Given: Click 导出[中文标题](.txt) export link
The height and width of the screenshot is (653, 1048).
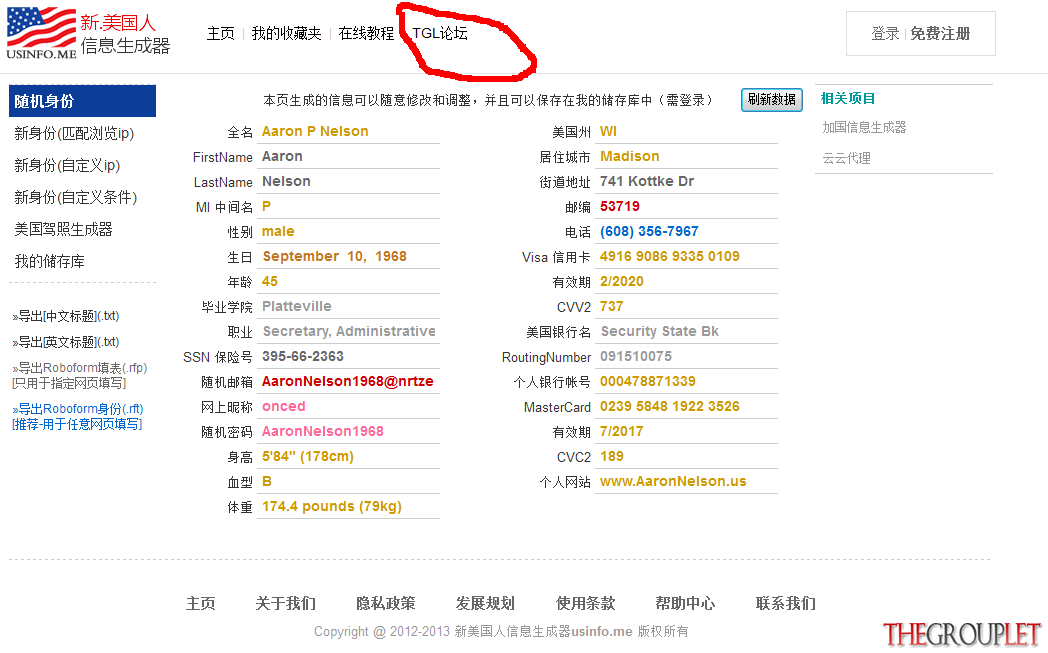Looking at the screenshot, I should pos(66,316).
